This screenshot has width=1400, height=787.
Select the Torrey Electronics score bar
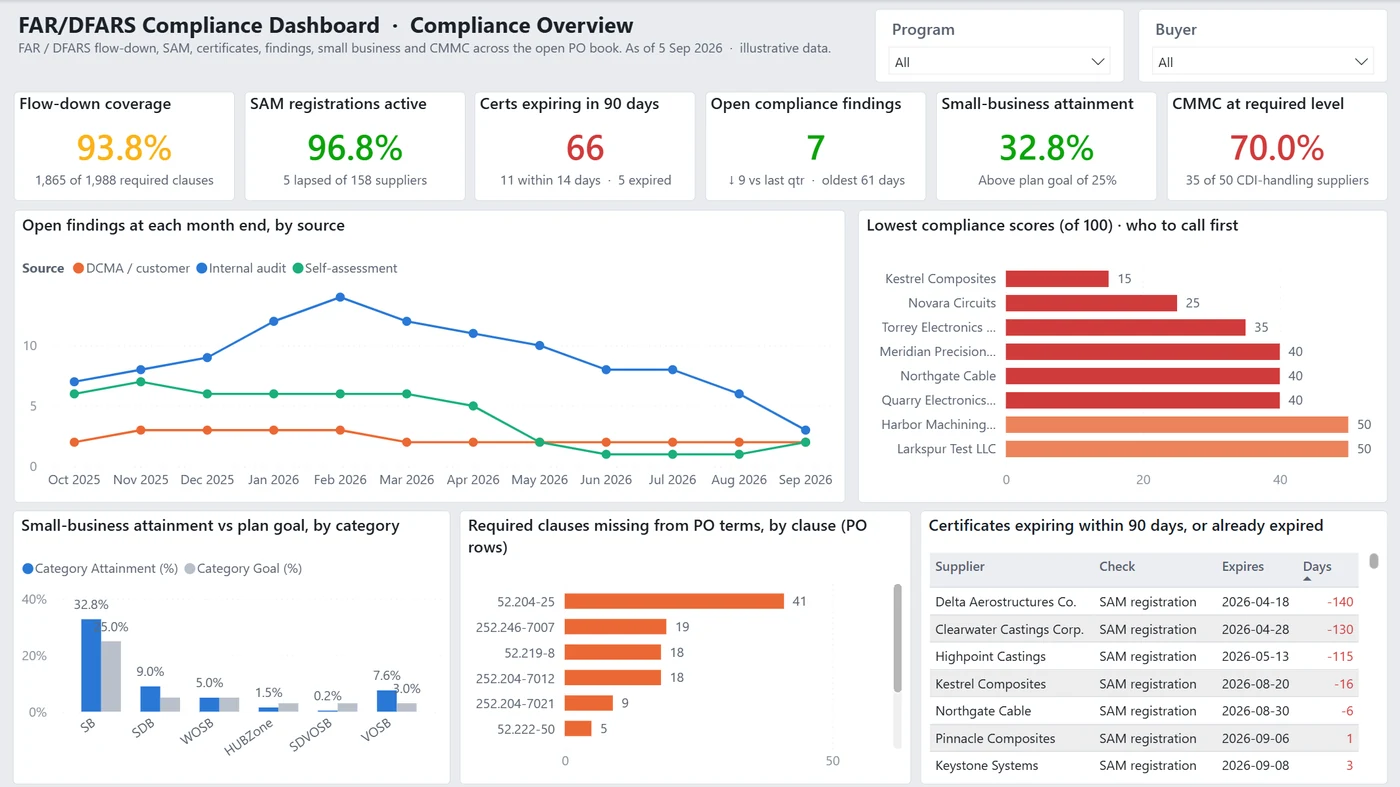point(1125,327)
